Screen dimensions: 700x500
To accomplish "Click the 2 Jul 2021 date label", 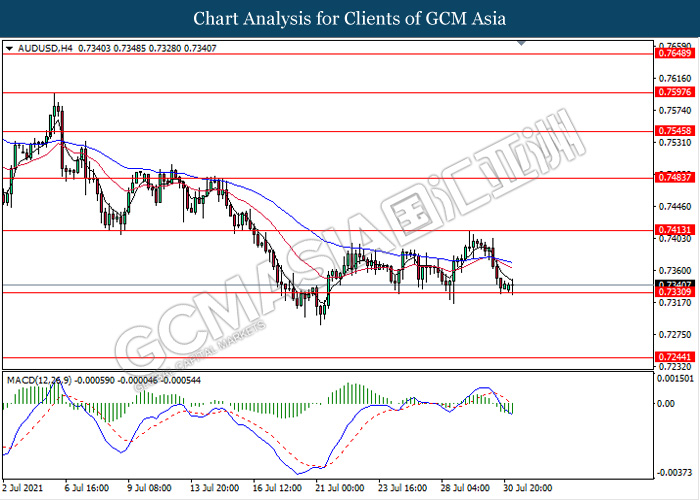I will coord(23,488).
